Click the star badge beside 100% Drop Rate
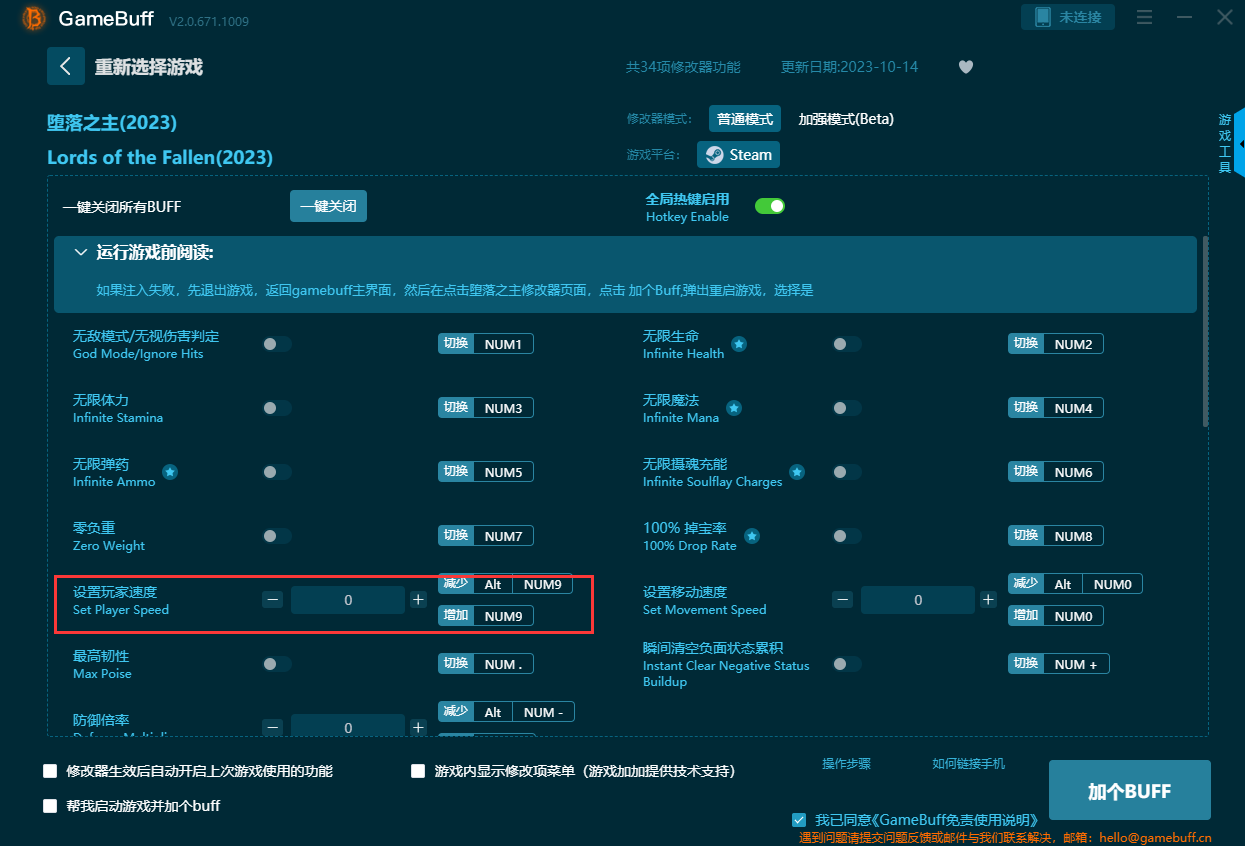Viewport: 1245px width, 846px height. click(x=751, y=536)
